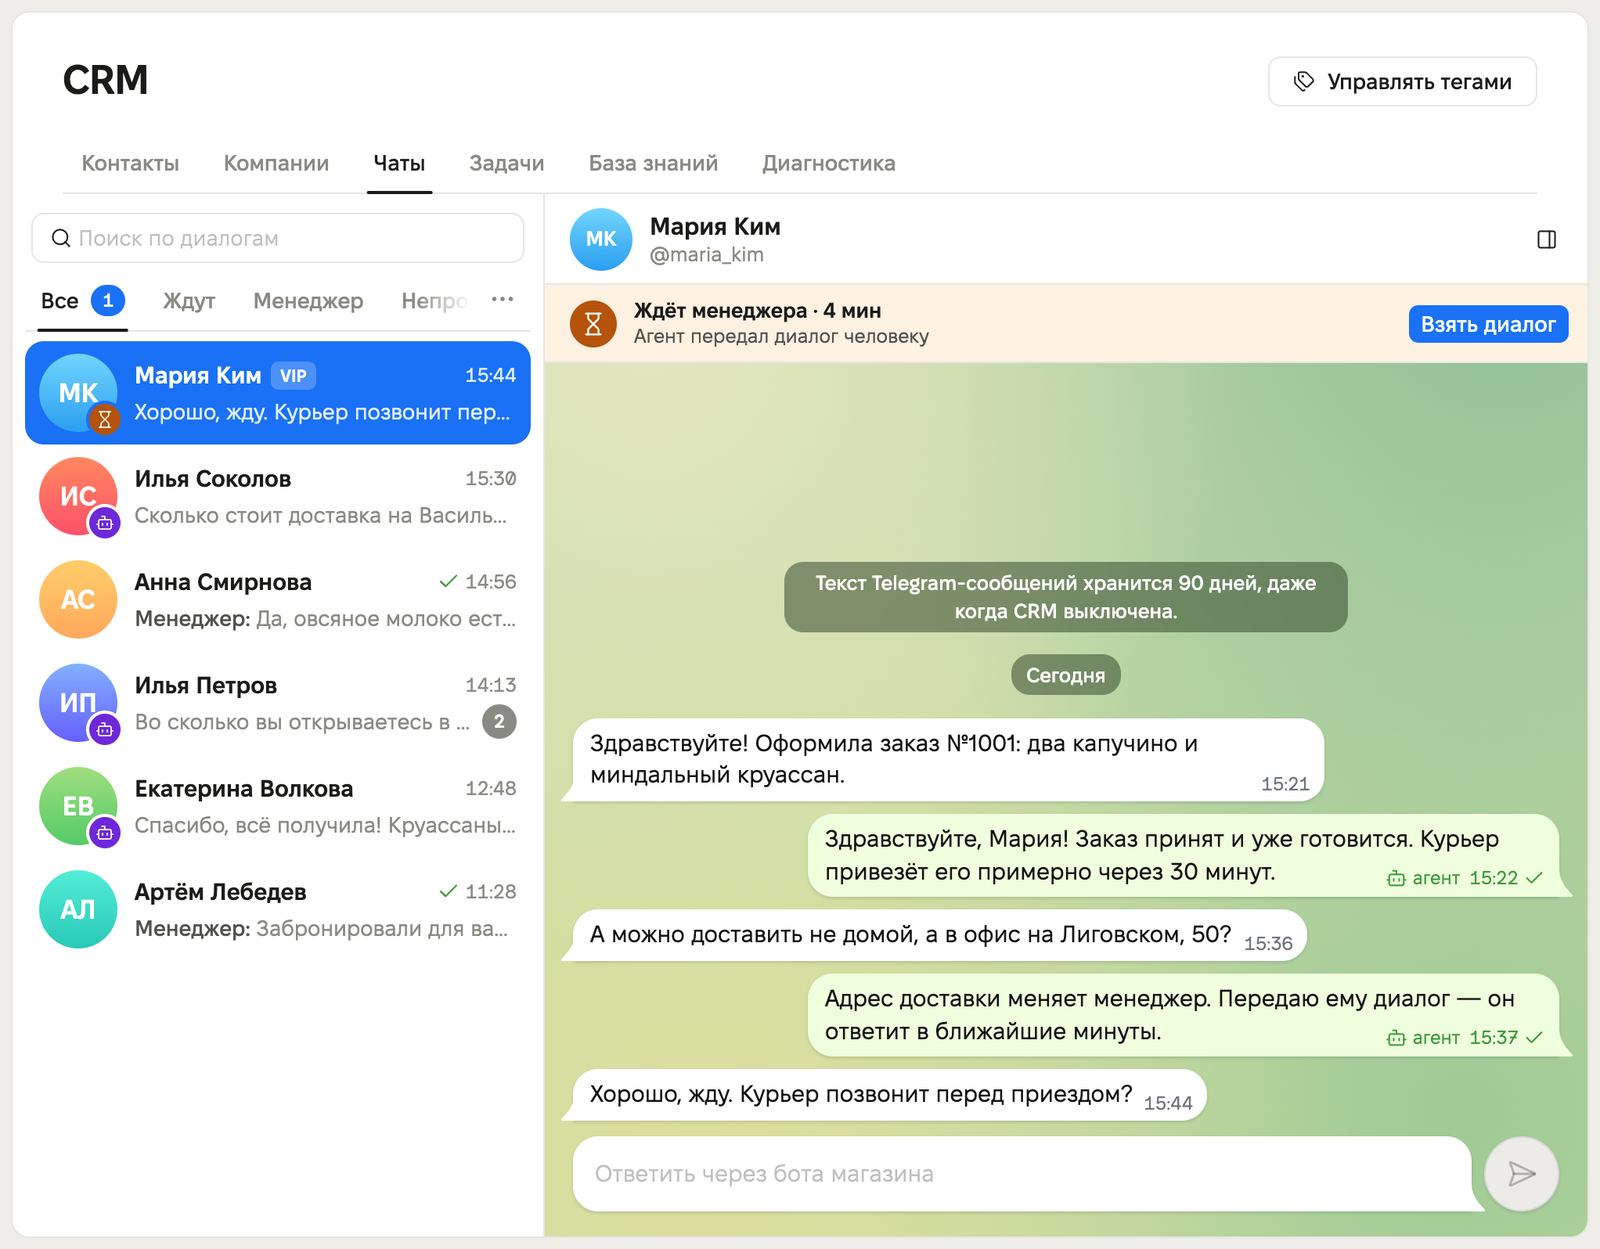The height and width of the screenshot is (1249, 1600).
Task: Click the ИП avatar of Илья Петров
Action: (x=78, y=702)
